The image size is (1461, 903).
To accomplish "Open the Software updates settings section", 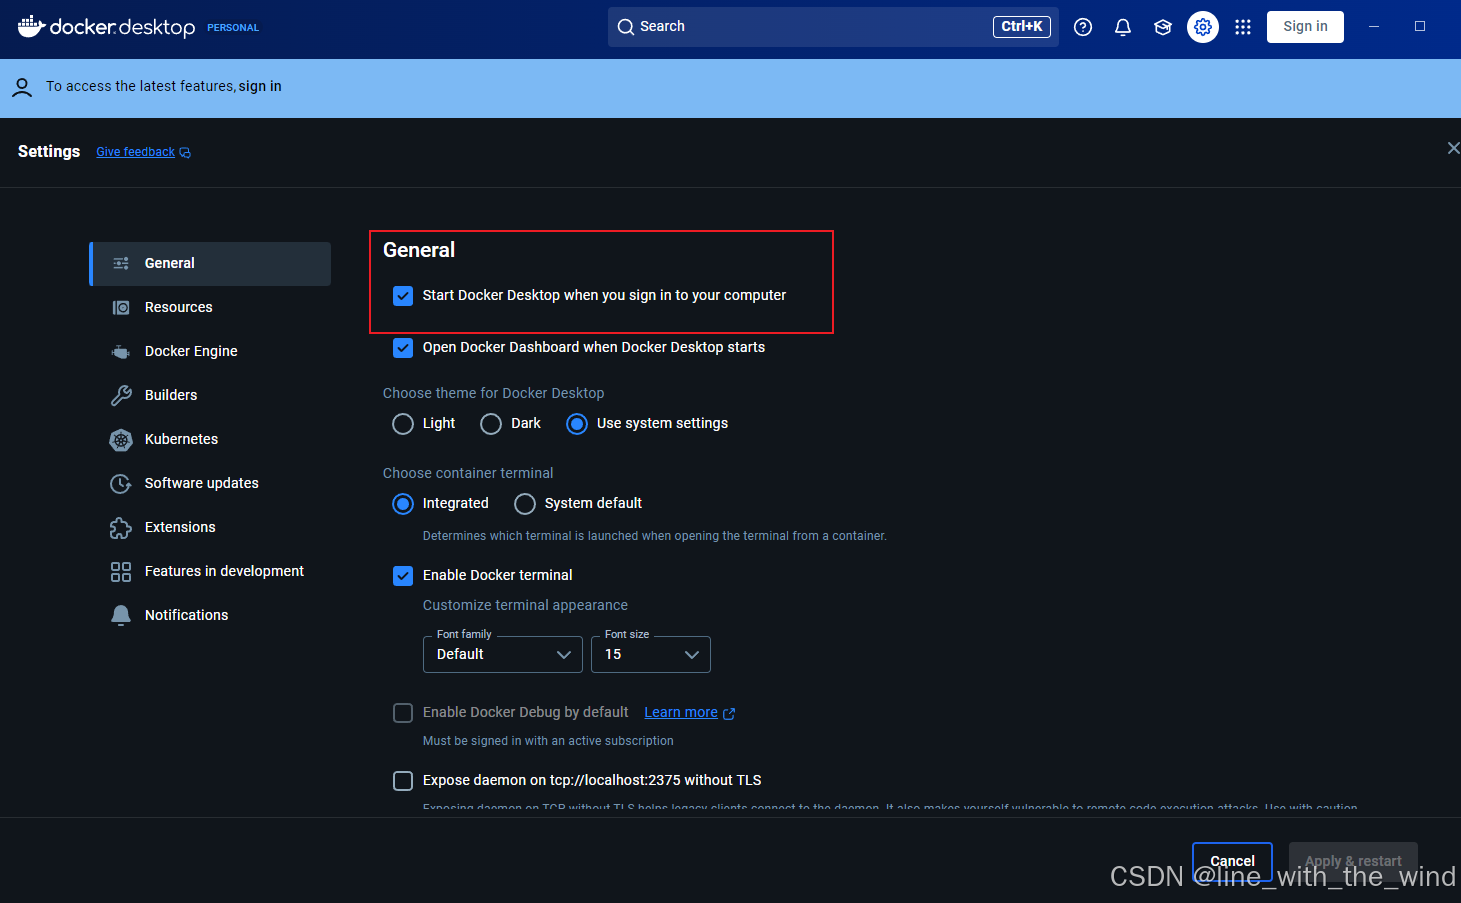I will 210,484.
